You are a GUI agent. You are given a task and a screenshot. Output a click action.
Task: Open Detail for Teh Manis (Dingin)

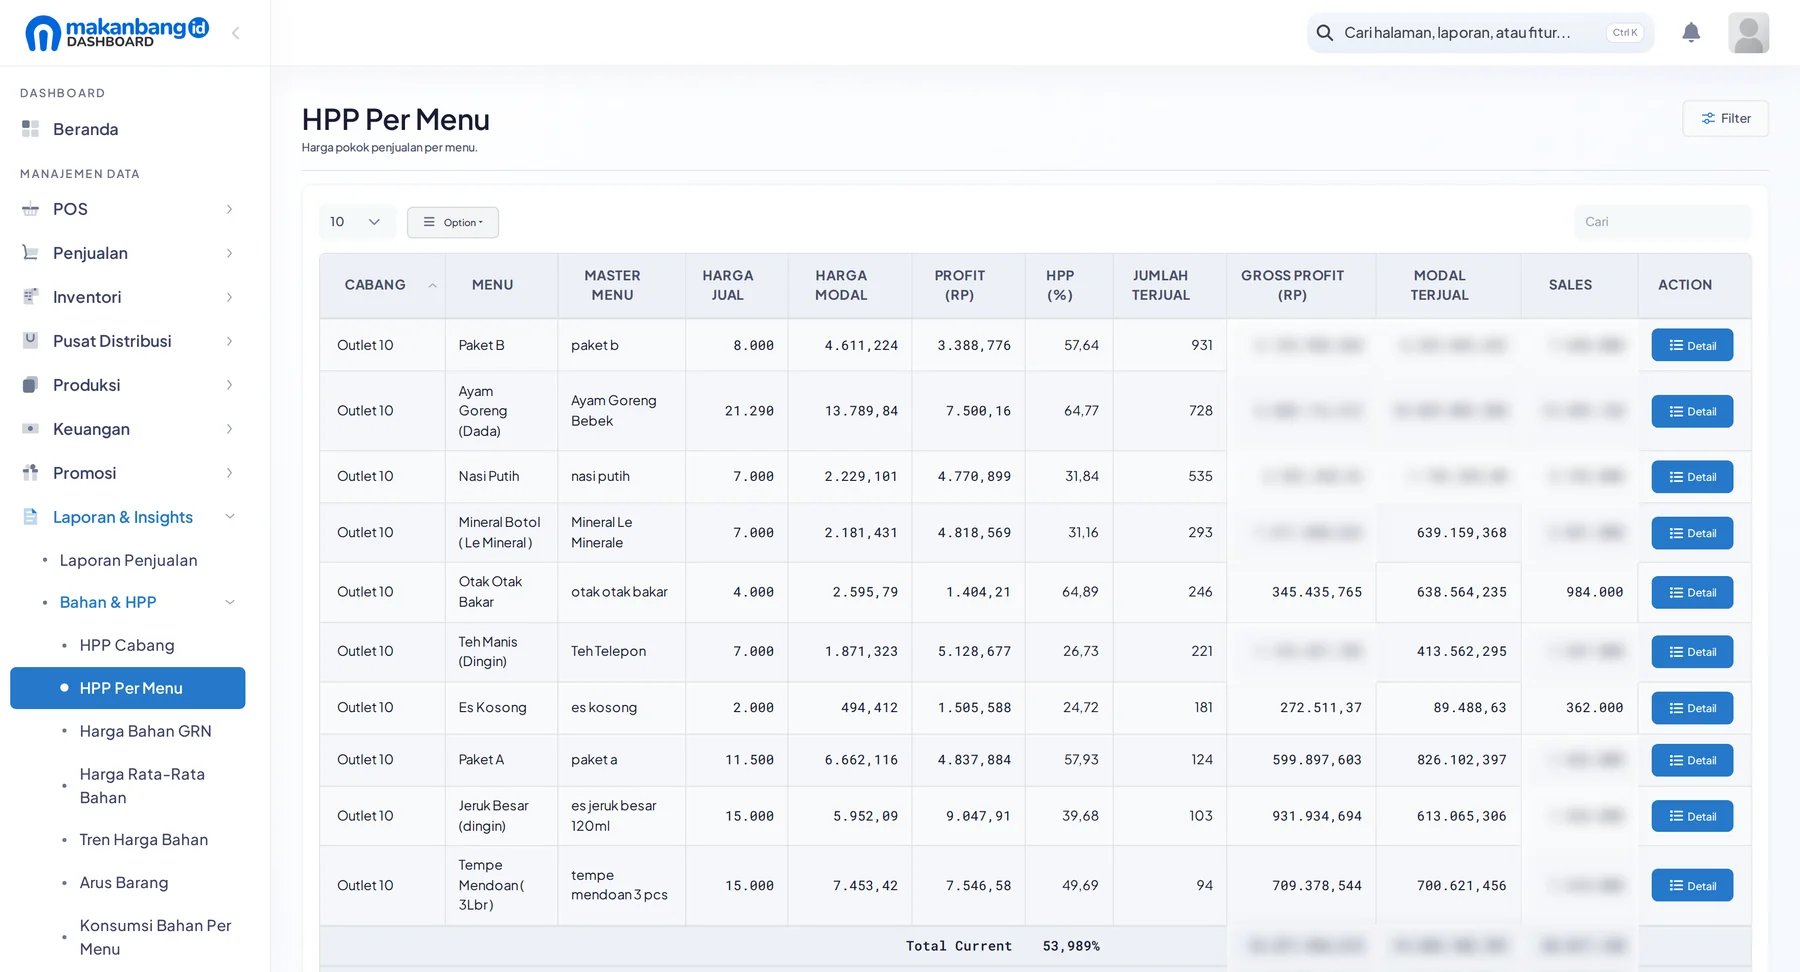click(1692, 651)
